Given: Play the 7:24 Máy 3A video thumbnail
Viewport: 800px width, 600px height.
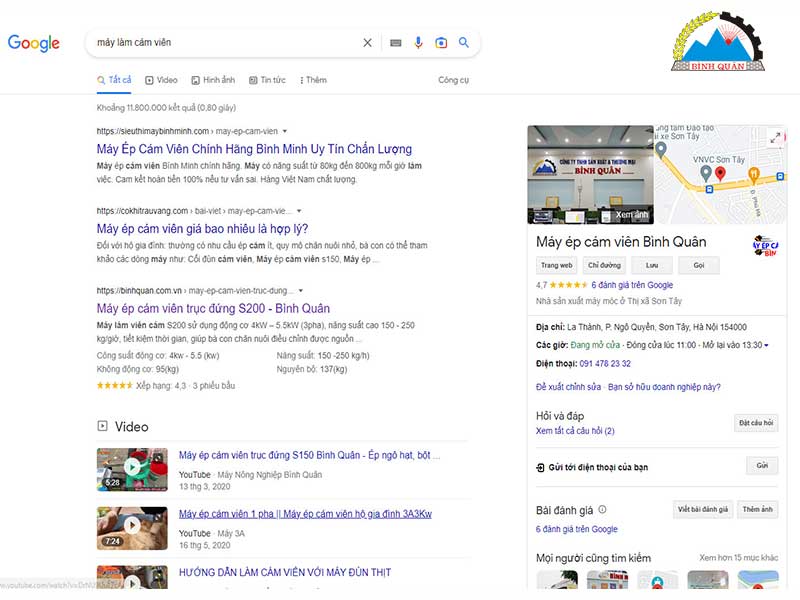Looking at the screenshot, I should coord(132,528).
